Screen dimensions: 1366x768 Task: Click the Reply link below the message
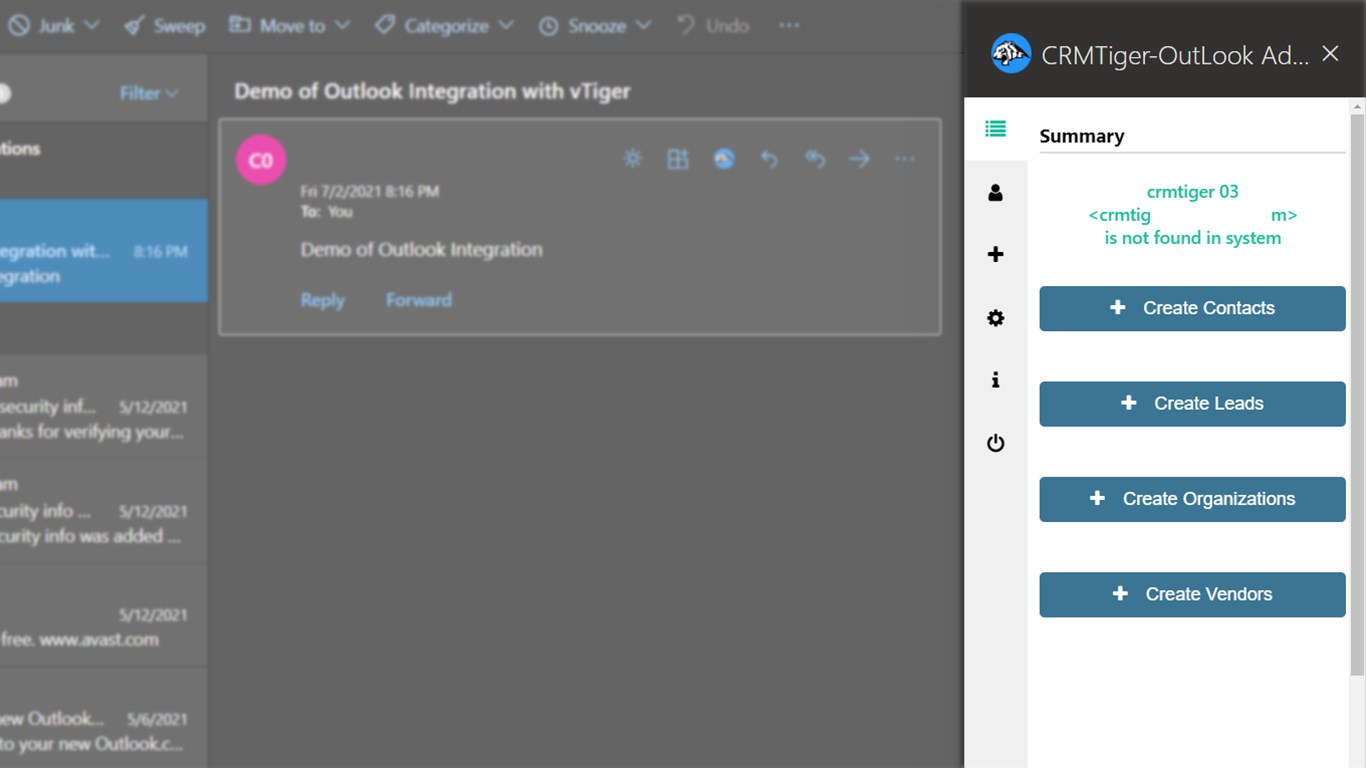pos(322,300)
